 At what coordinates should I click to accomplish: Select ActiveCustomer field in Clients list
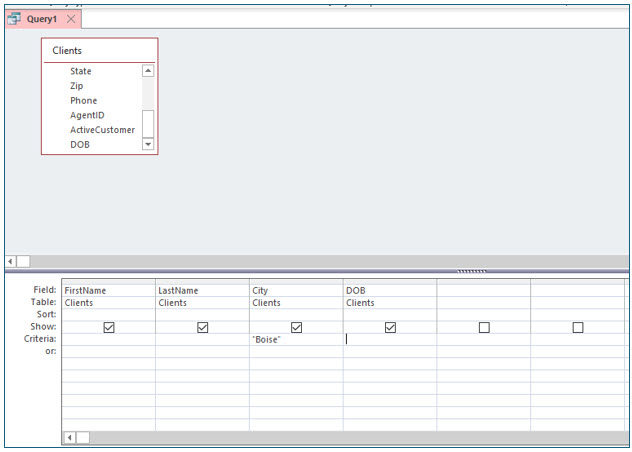pos(102,130)
